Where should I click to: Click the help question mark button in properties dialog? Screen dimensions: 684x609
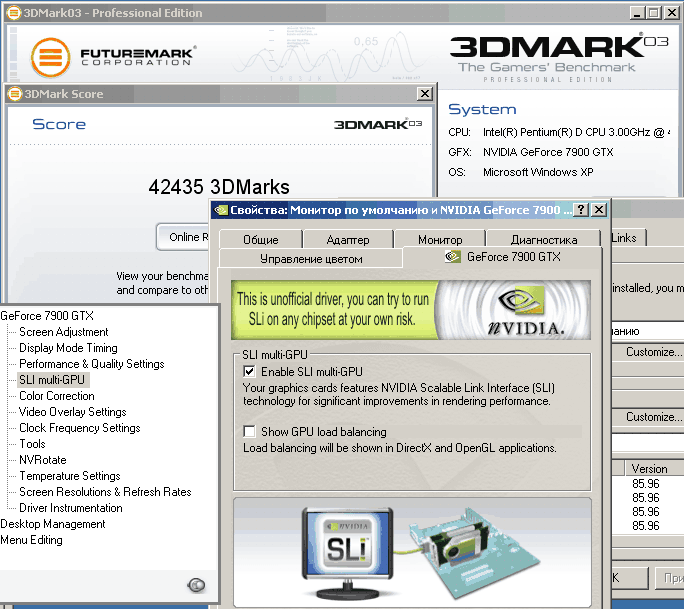[580, 210]
